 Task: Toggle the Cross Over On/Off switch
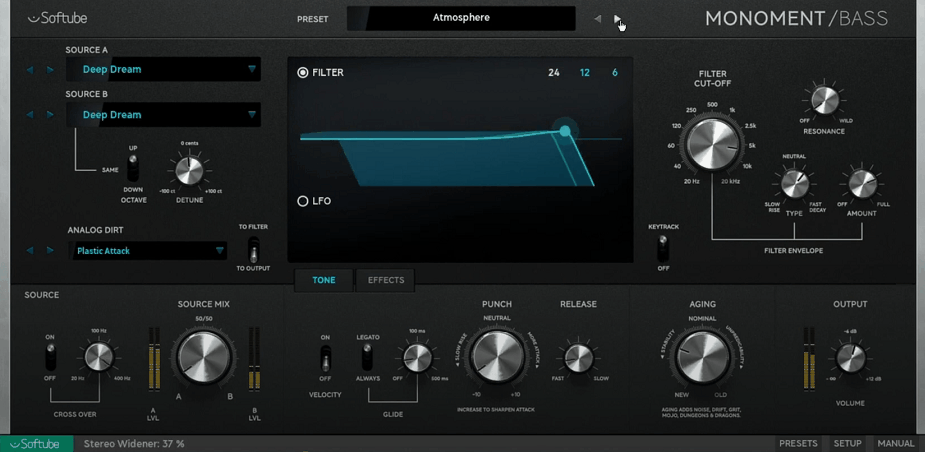click(51, 358)
